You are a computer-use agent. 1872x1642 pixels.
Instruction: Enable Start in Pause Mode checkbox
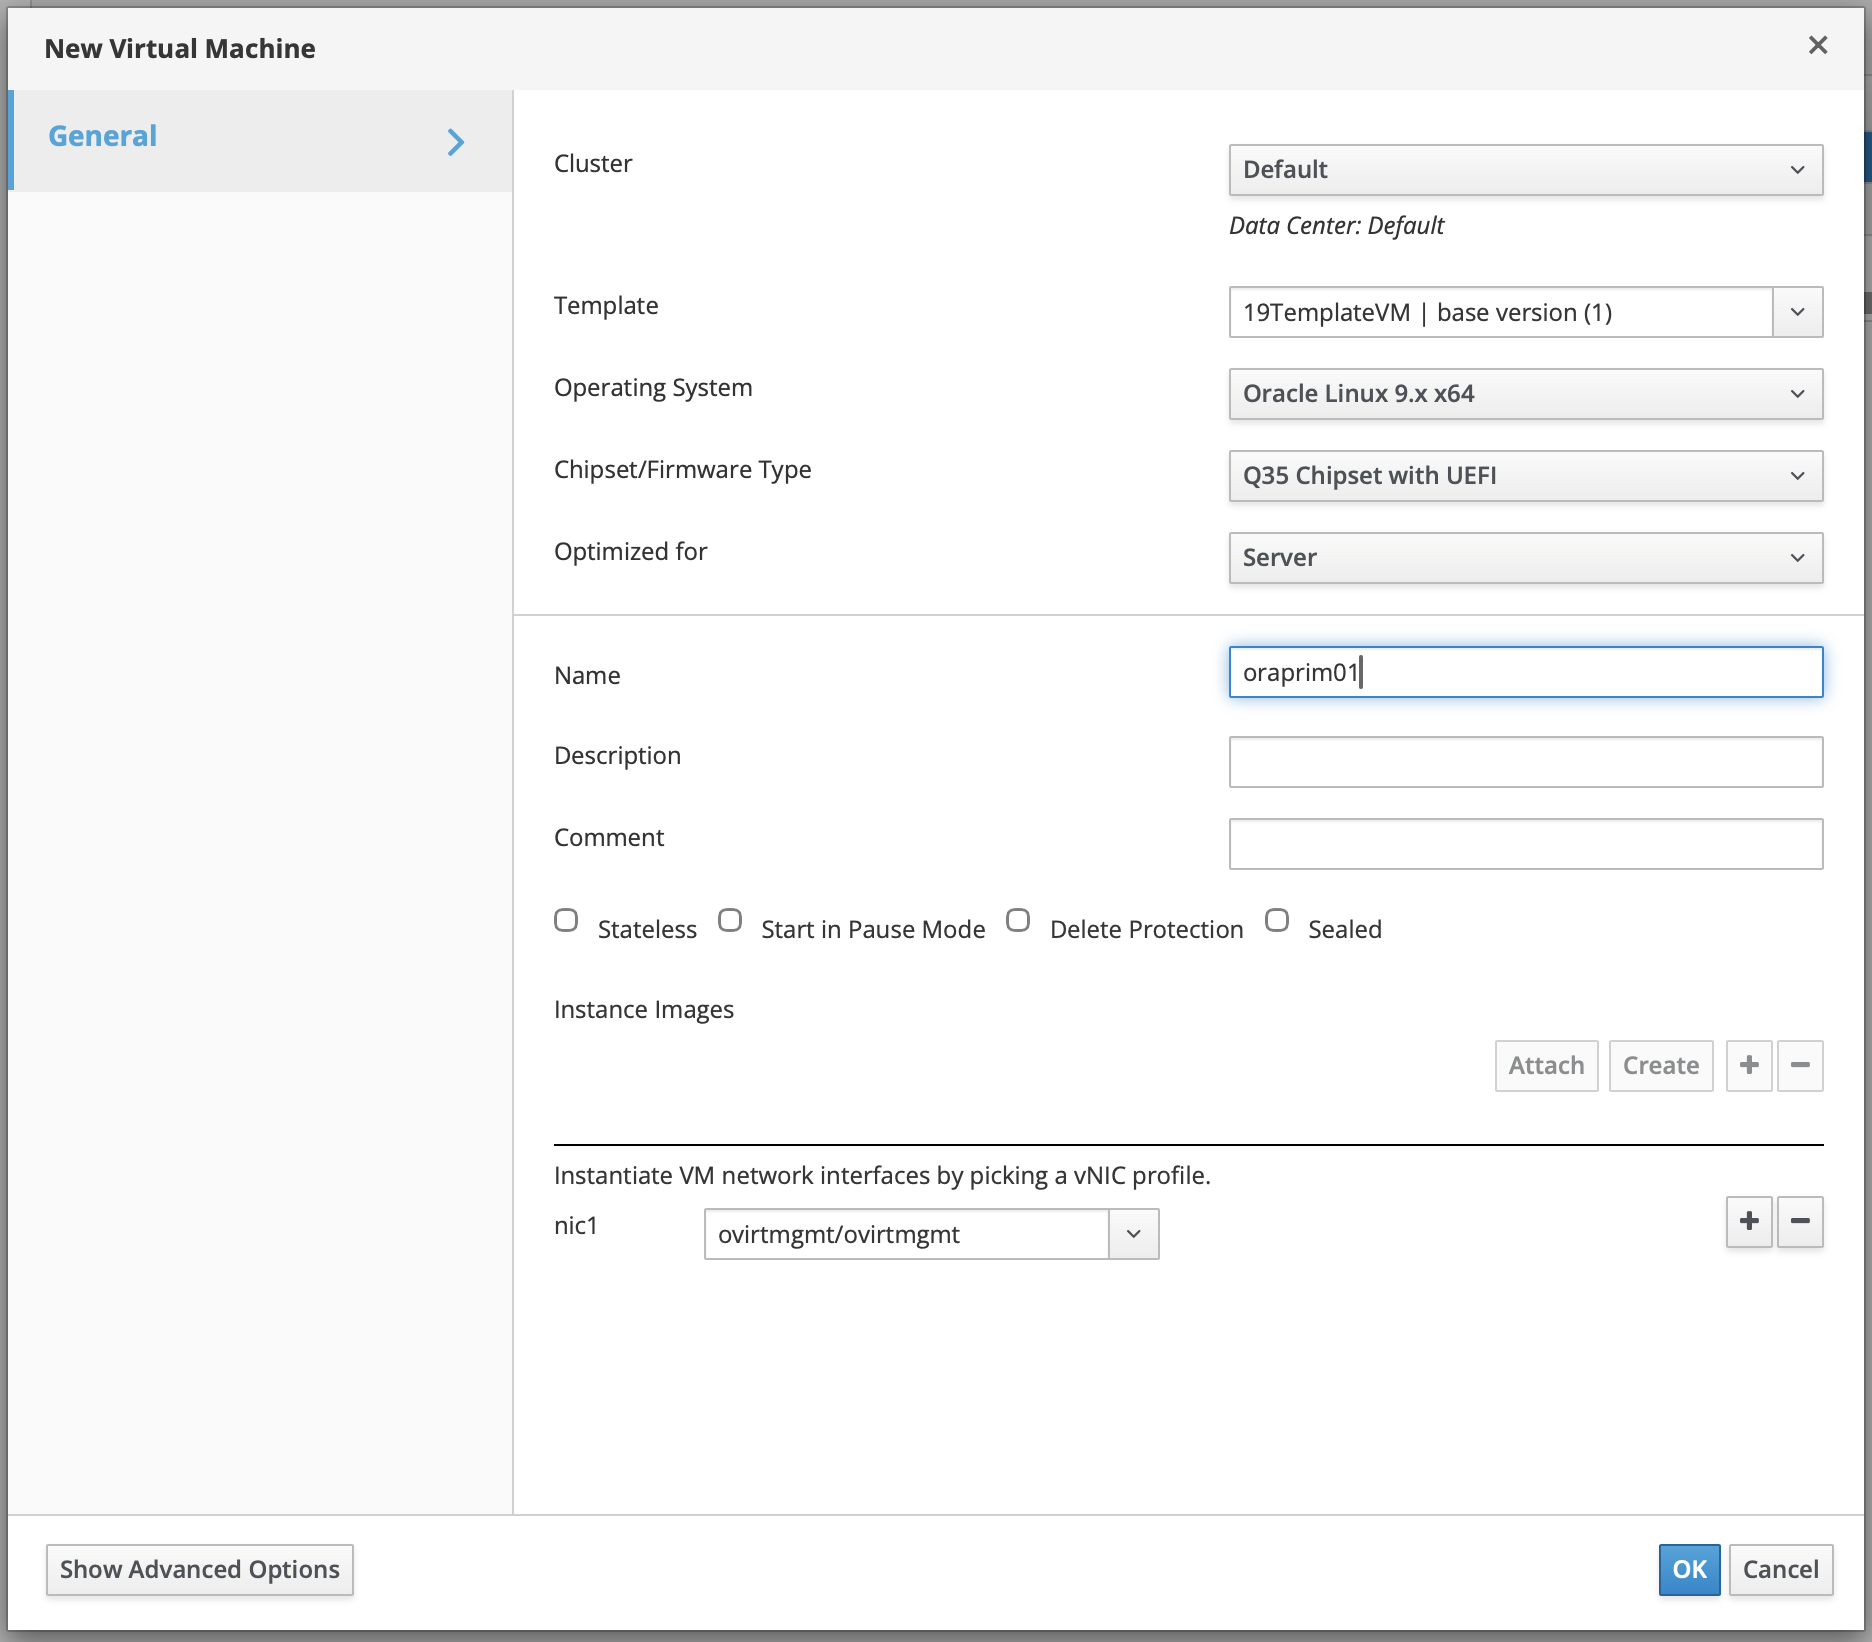tap(730, 920)
